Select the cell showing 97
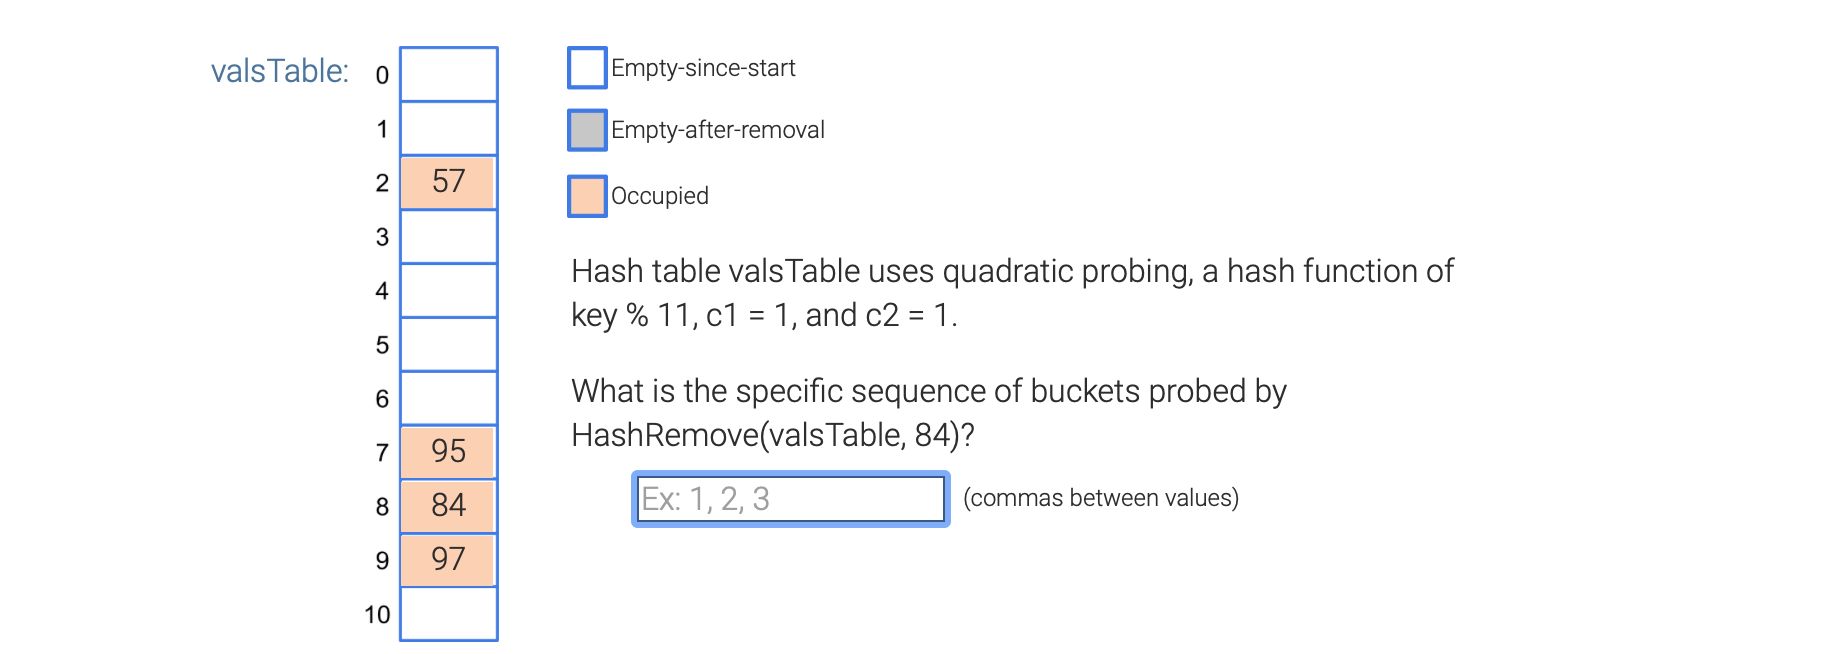 point(447,560)
